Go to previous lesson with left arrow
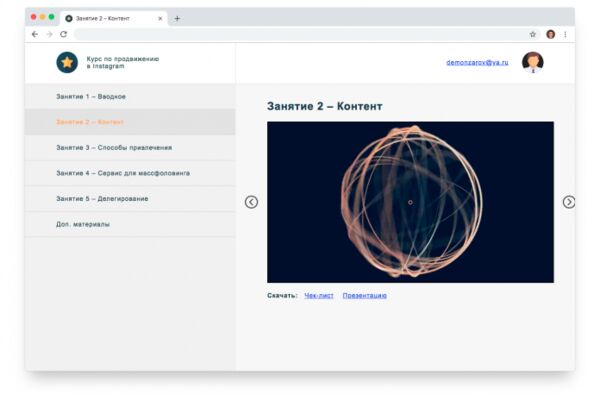Viewport: 600px width, 400px height. [251, 202]
